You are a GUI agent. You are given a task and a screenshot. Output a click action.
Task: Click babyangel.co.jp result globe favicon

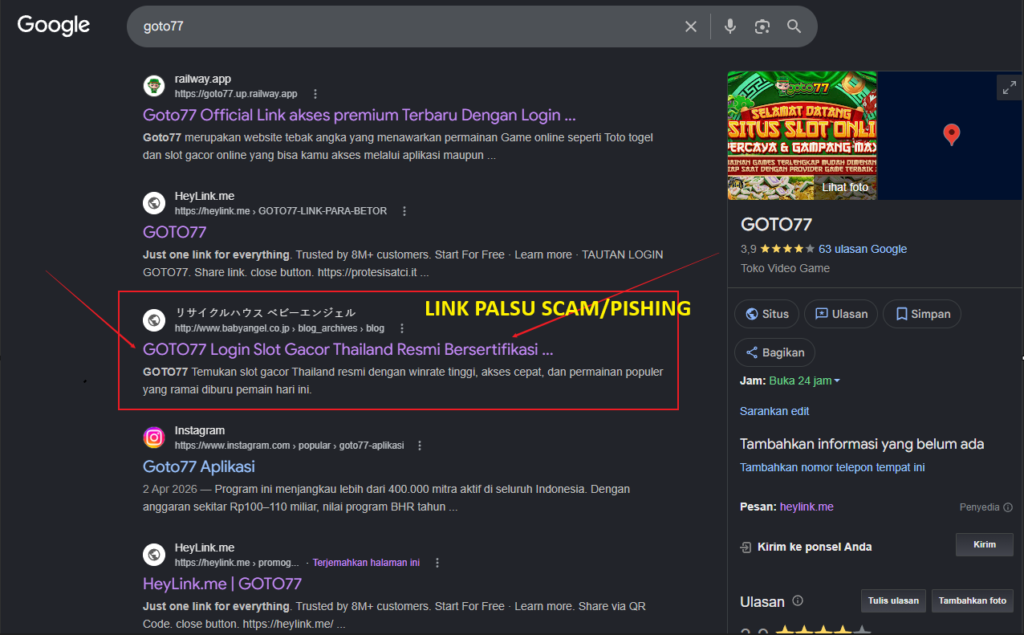point(154,320)
